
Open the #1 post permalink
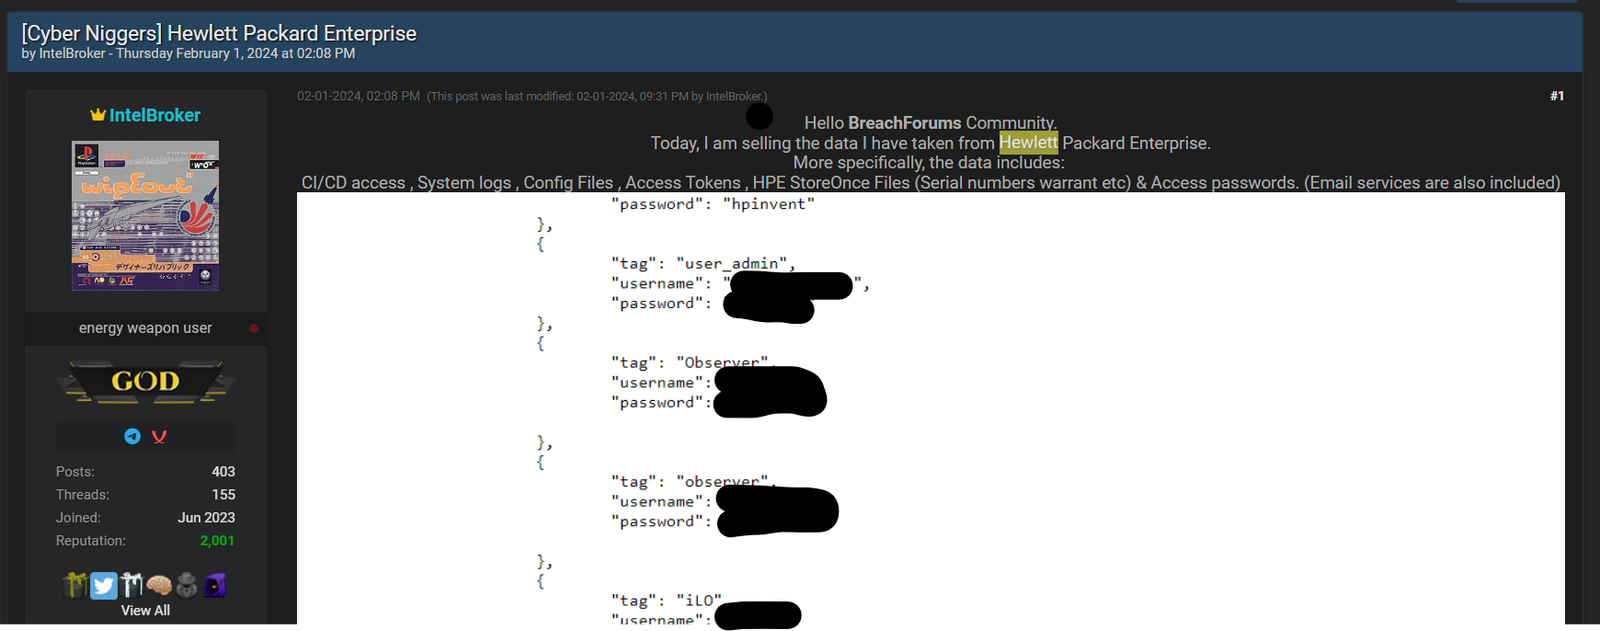[1556, 96]
